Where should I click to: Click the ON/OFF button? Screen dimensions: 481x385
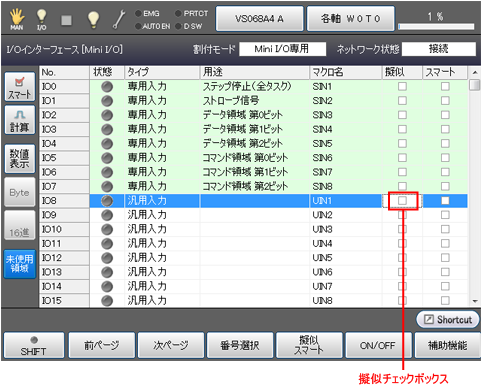[378, 345]
